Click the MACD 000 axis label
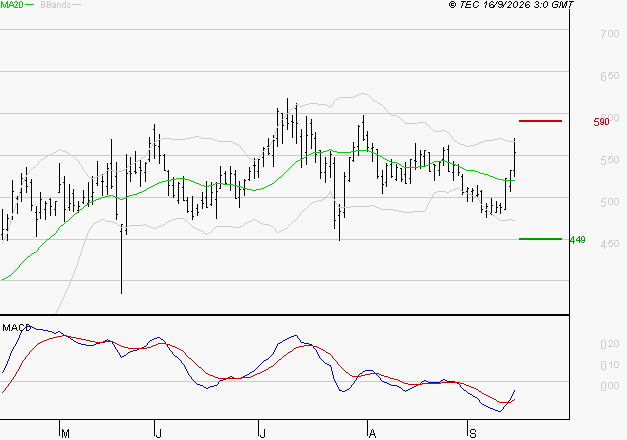Viewport: 627px width, 440px height. pos(610,386)
